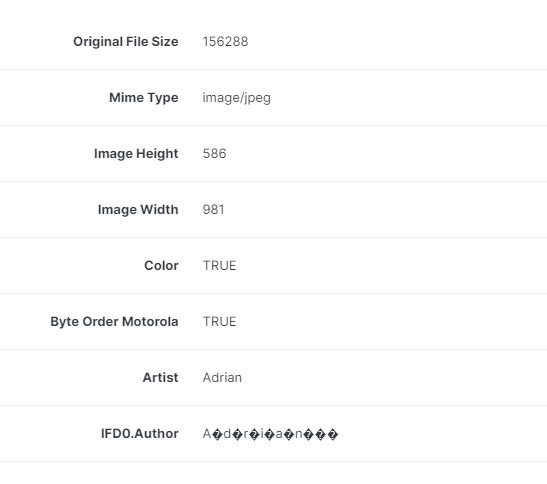Select the width value 981
547x484 pixels.
213,209
